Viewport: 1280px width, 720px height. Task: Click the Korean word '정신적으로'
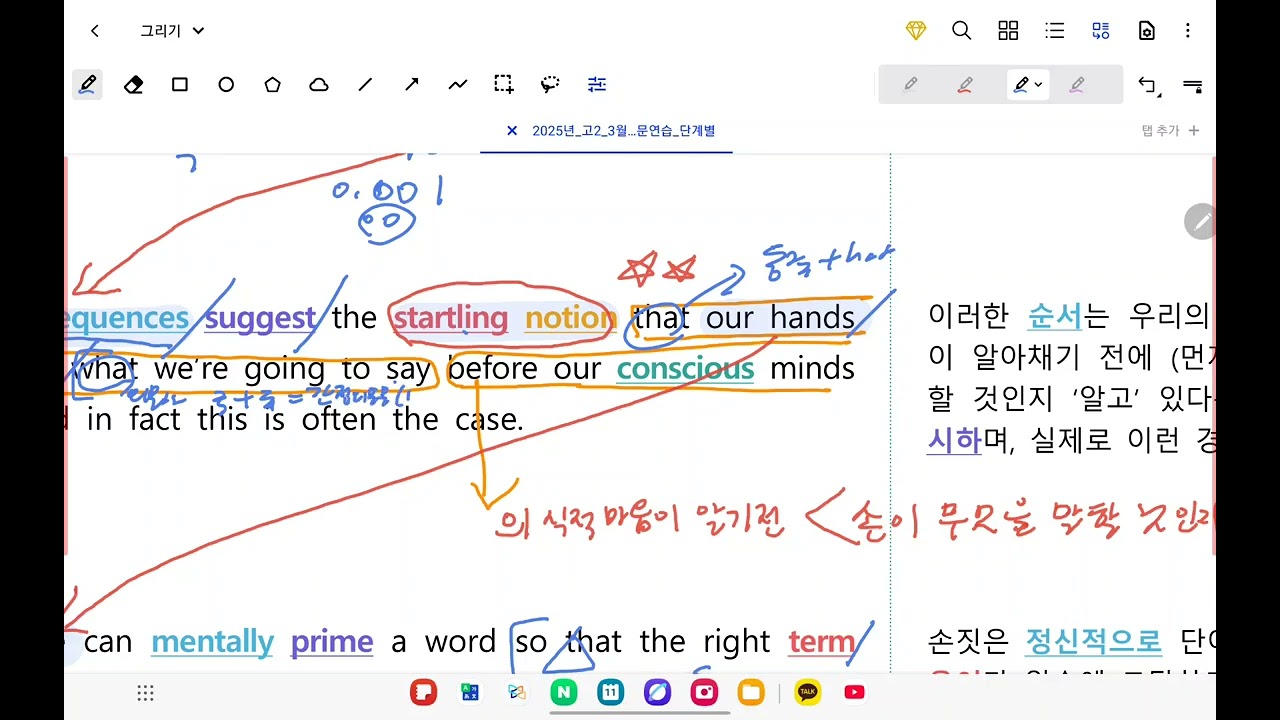pyautogui.click(x=1094, y=640)
